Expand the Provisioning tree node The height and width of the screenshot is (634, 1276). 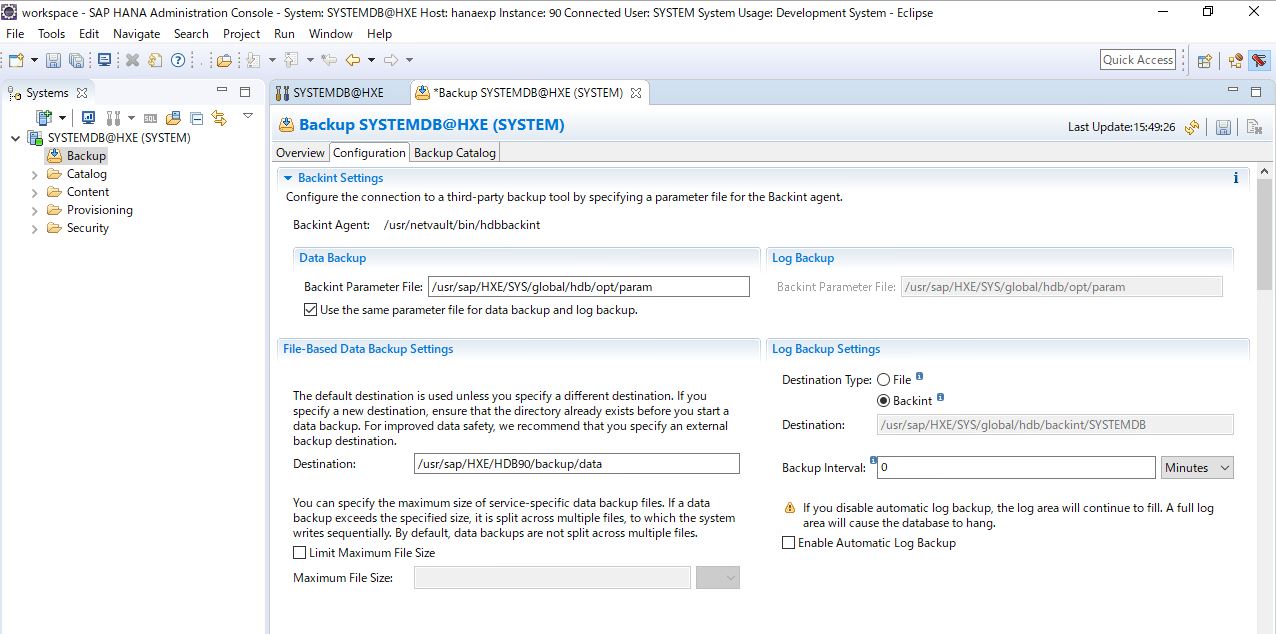pyautogui.click(x=34, y=210)
